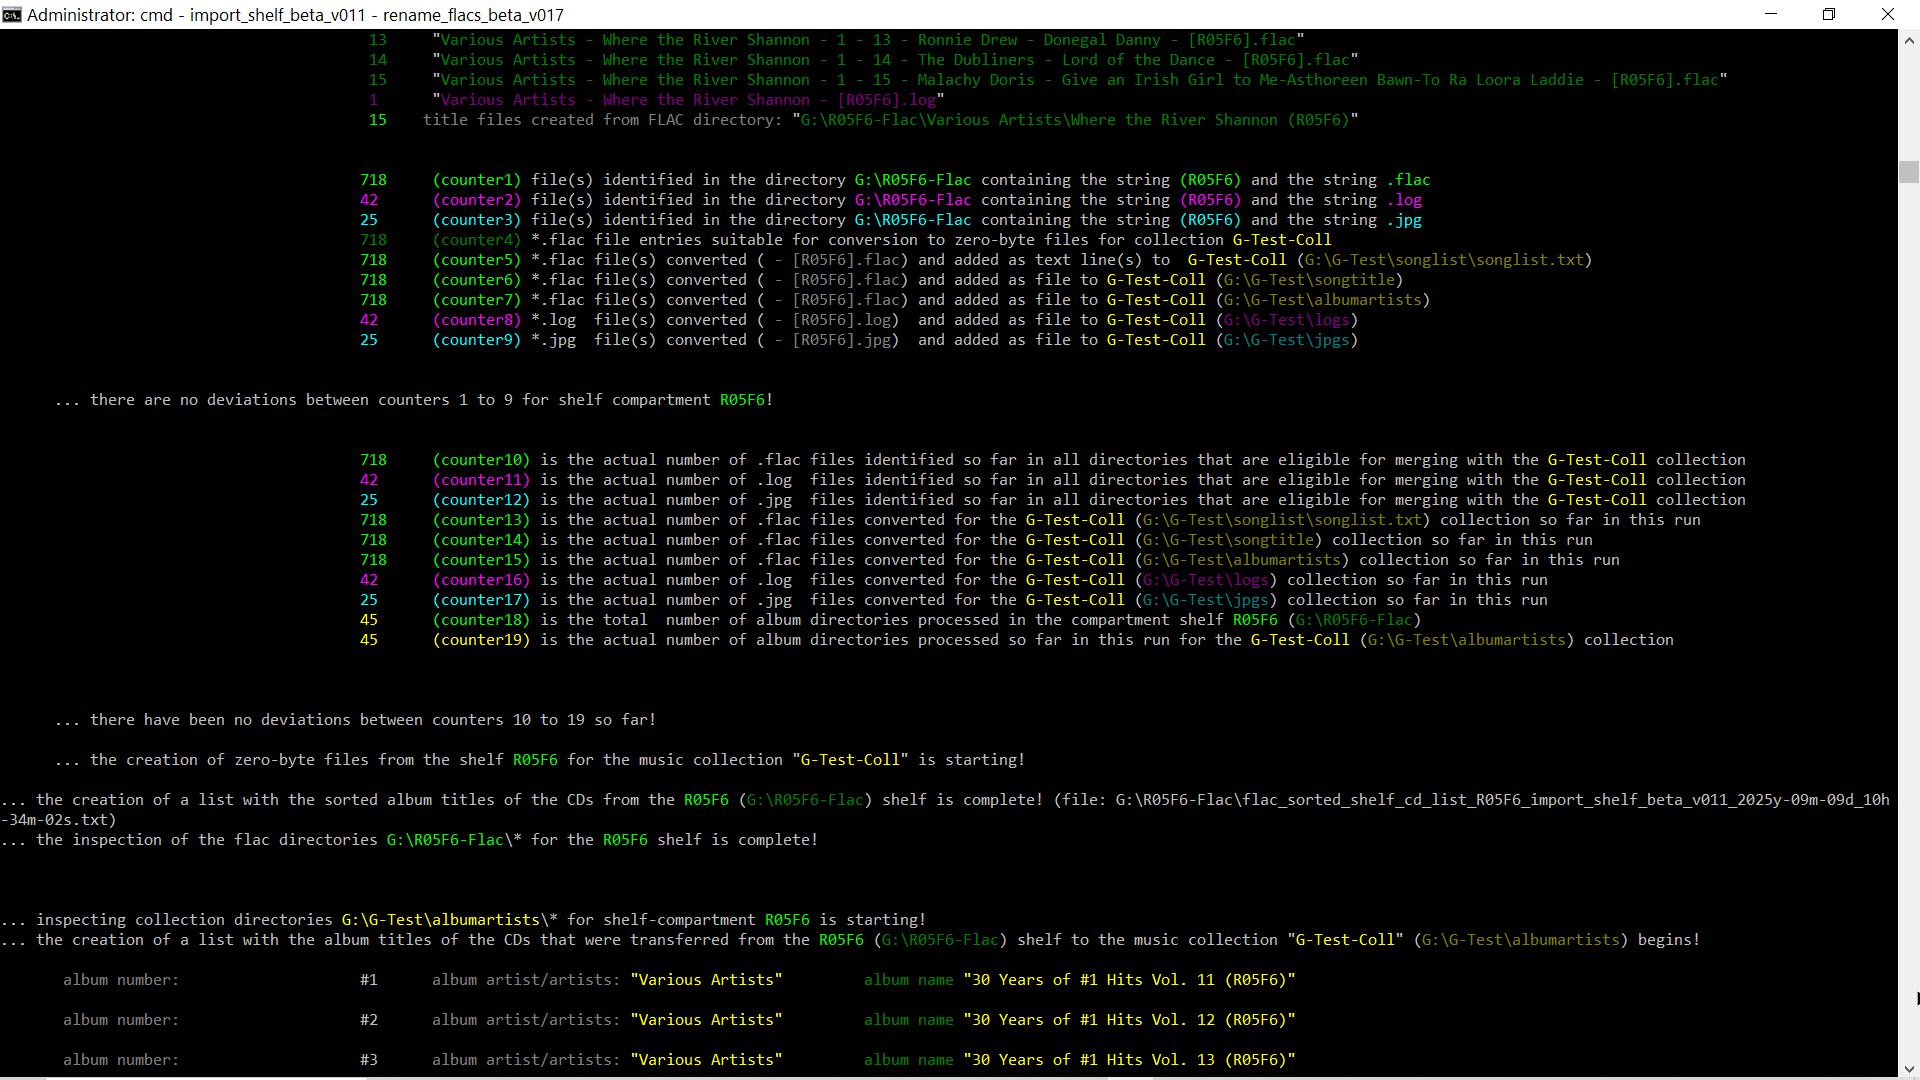
Task: Click the G:\G-Test\songlist\songlist.txt path on counter5 line
Action: click(x=1444, y=260)
